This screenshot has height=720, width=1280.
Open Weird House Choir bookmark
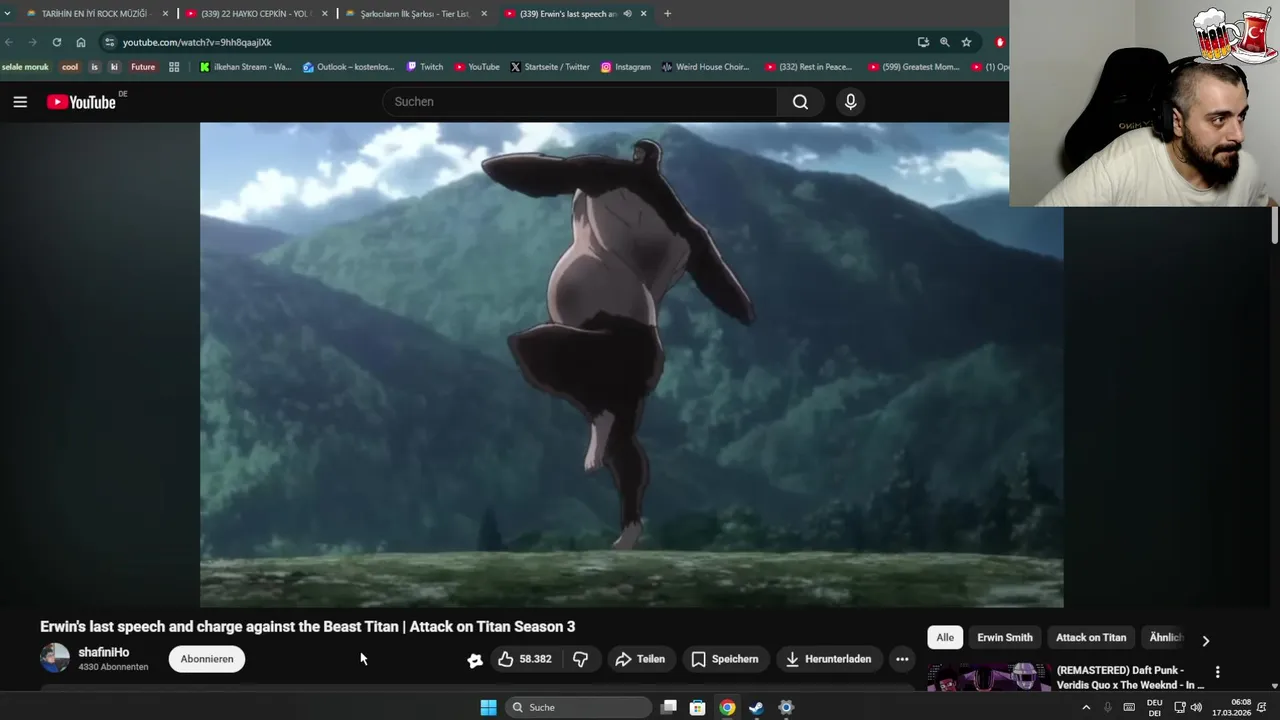(x=705, y=67)
